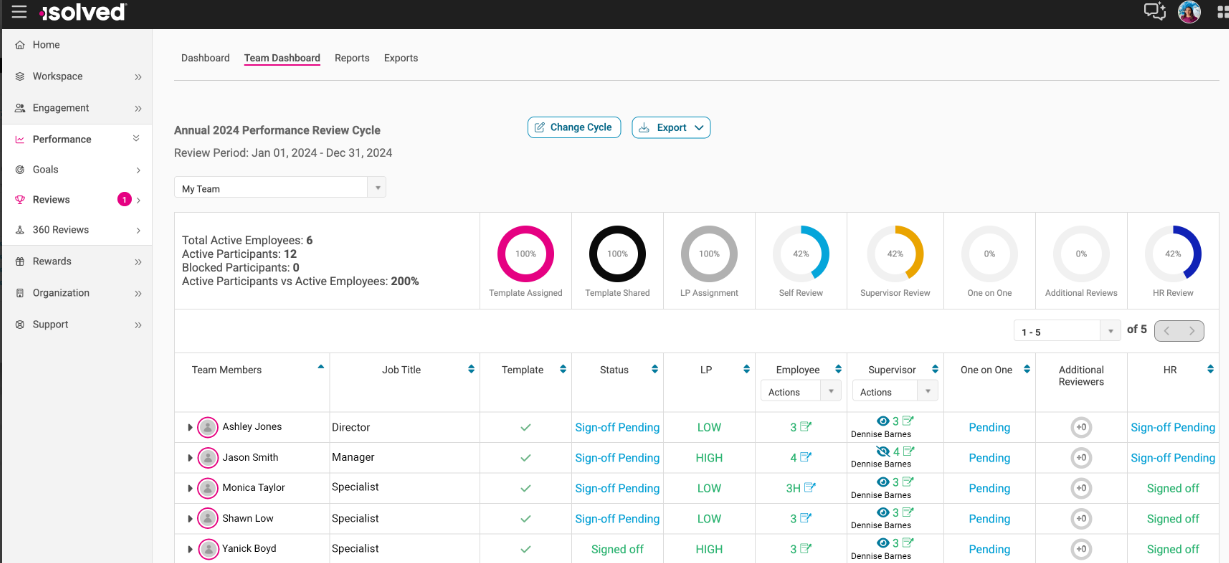Open the hamburger navigation menu
The image size is (1229, 563).
19,12
